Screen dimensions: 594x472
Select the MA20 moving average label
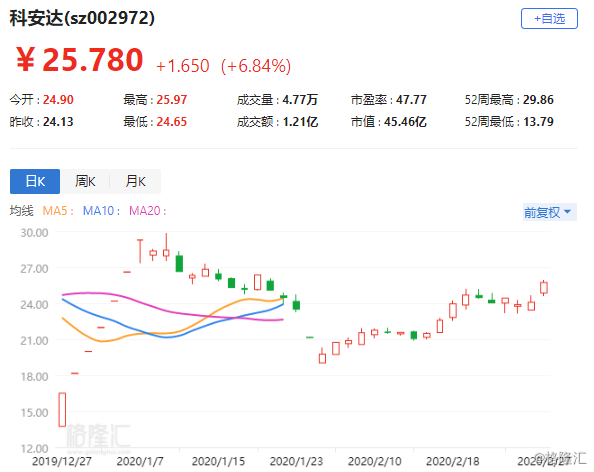pyautogui.click(x=148, y=211)
